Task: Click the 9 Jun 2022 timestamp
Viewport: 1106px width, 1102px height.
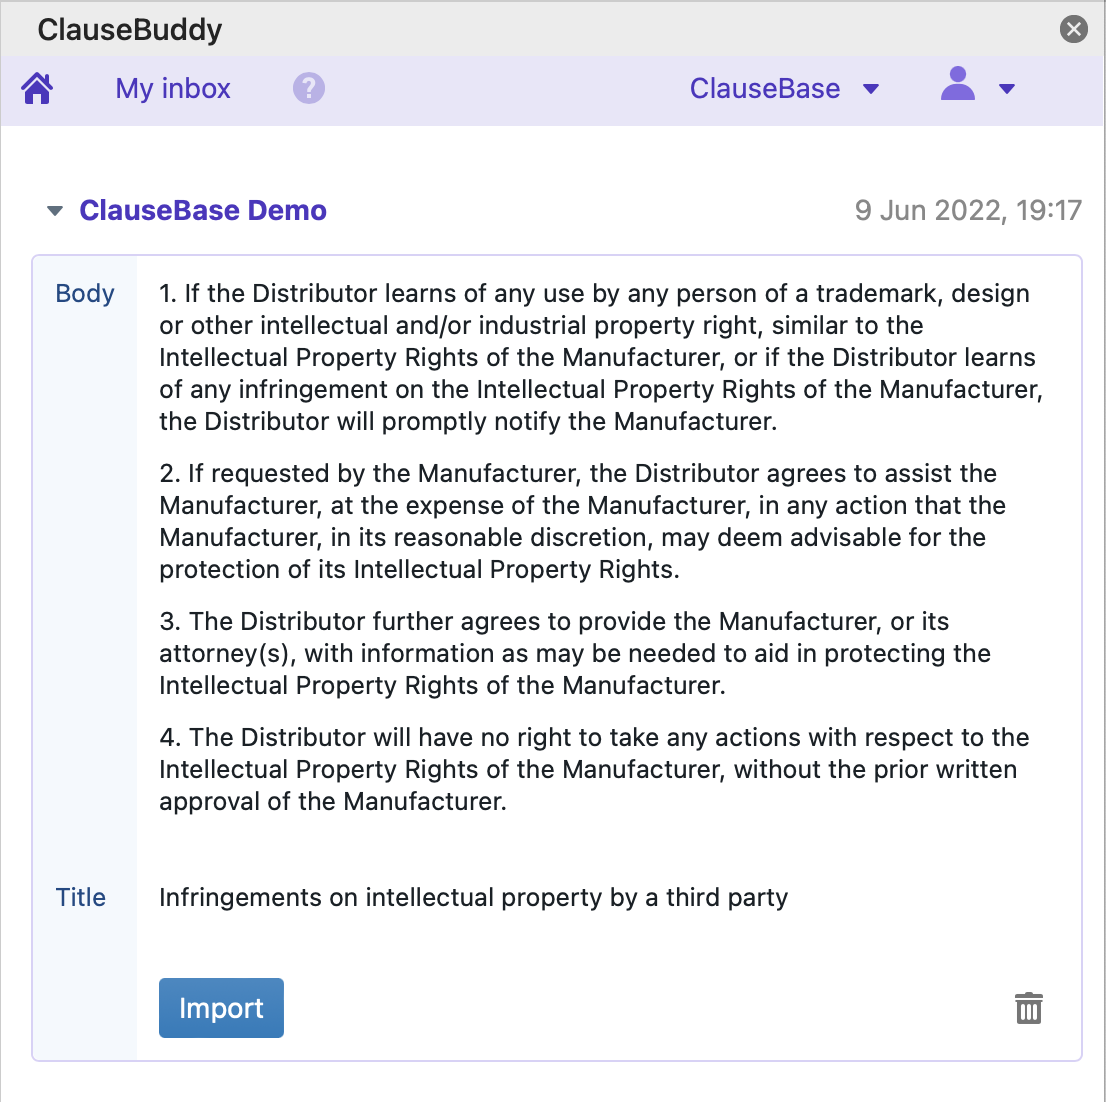Action: 968,211
